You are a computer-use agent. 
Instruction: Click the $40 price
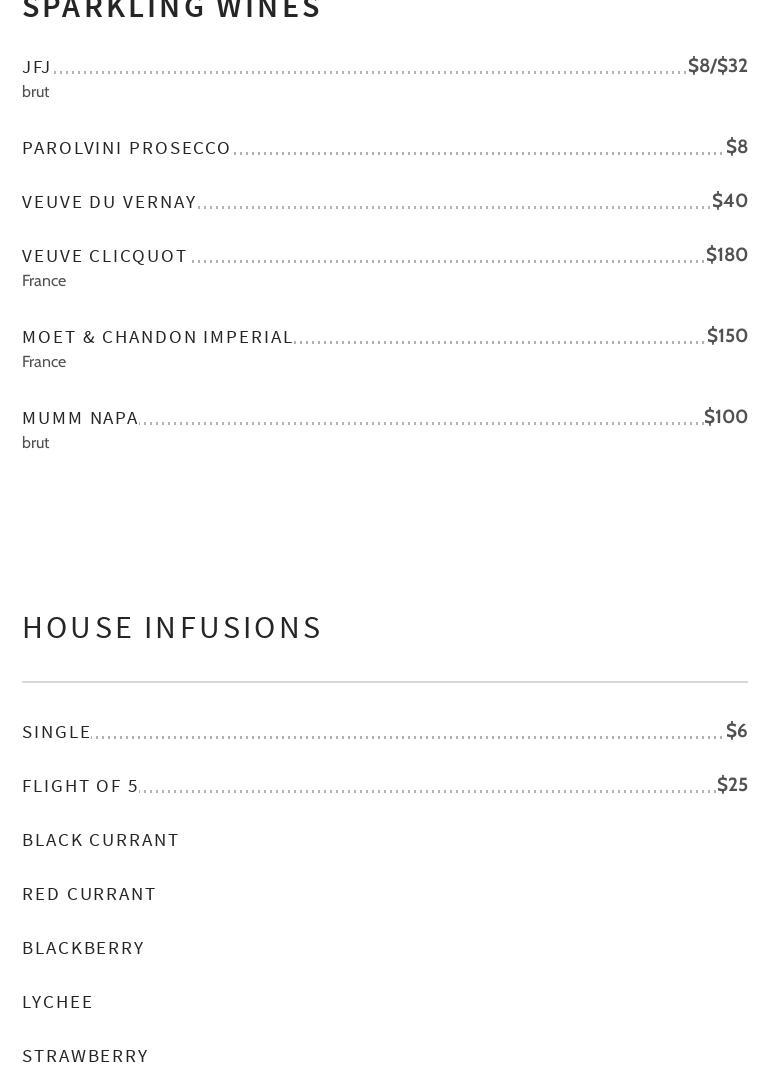(729, 201)
